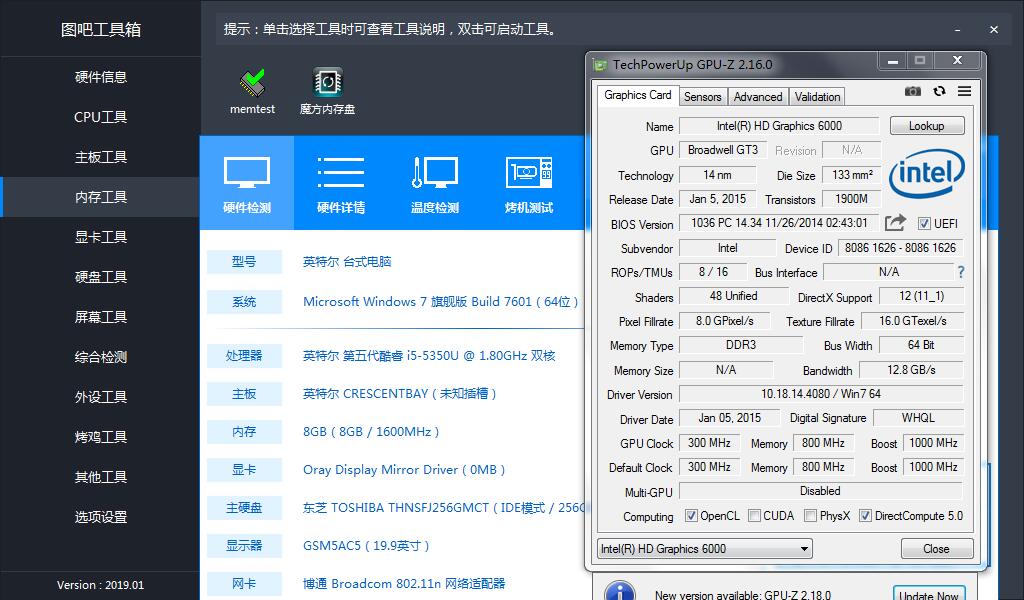Click the Broadcom 802.11n network adapter entry
Image resolution: width=1024 pixels, height=600 pixels.
point(404,584)
